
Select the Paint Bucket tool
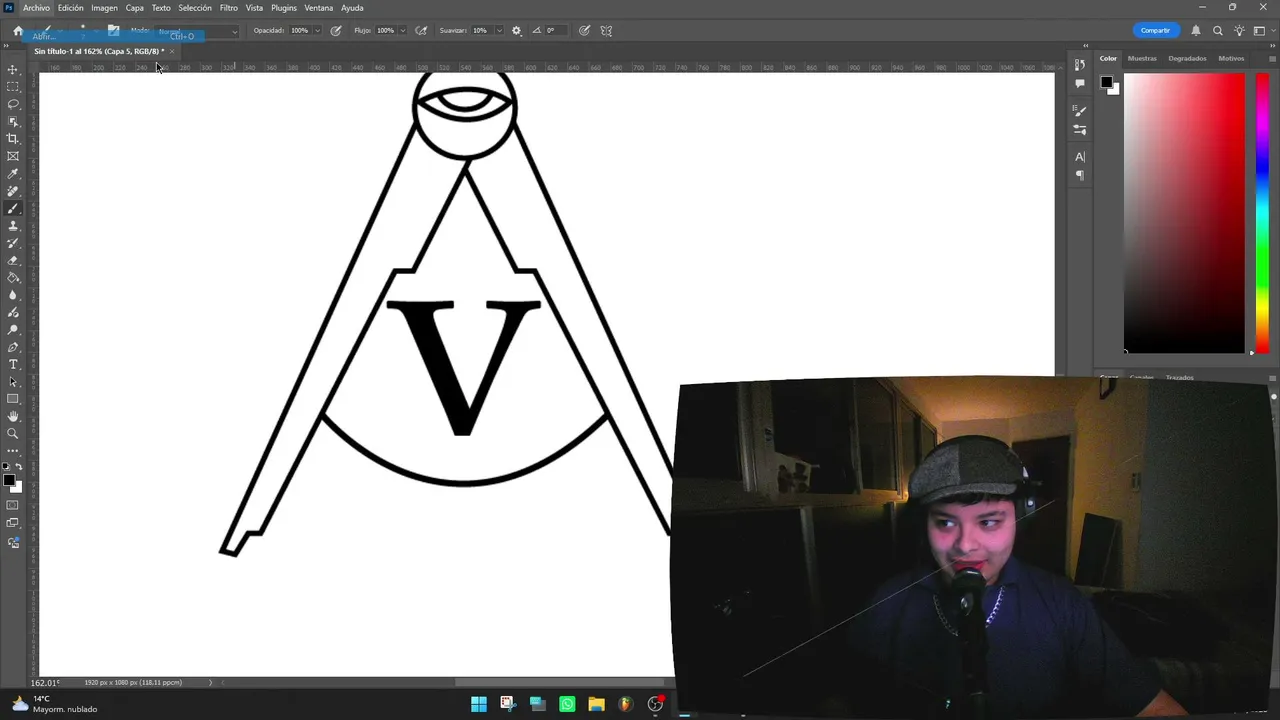(x=13, y=278)
